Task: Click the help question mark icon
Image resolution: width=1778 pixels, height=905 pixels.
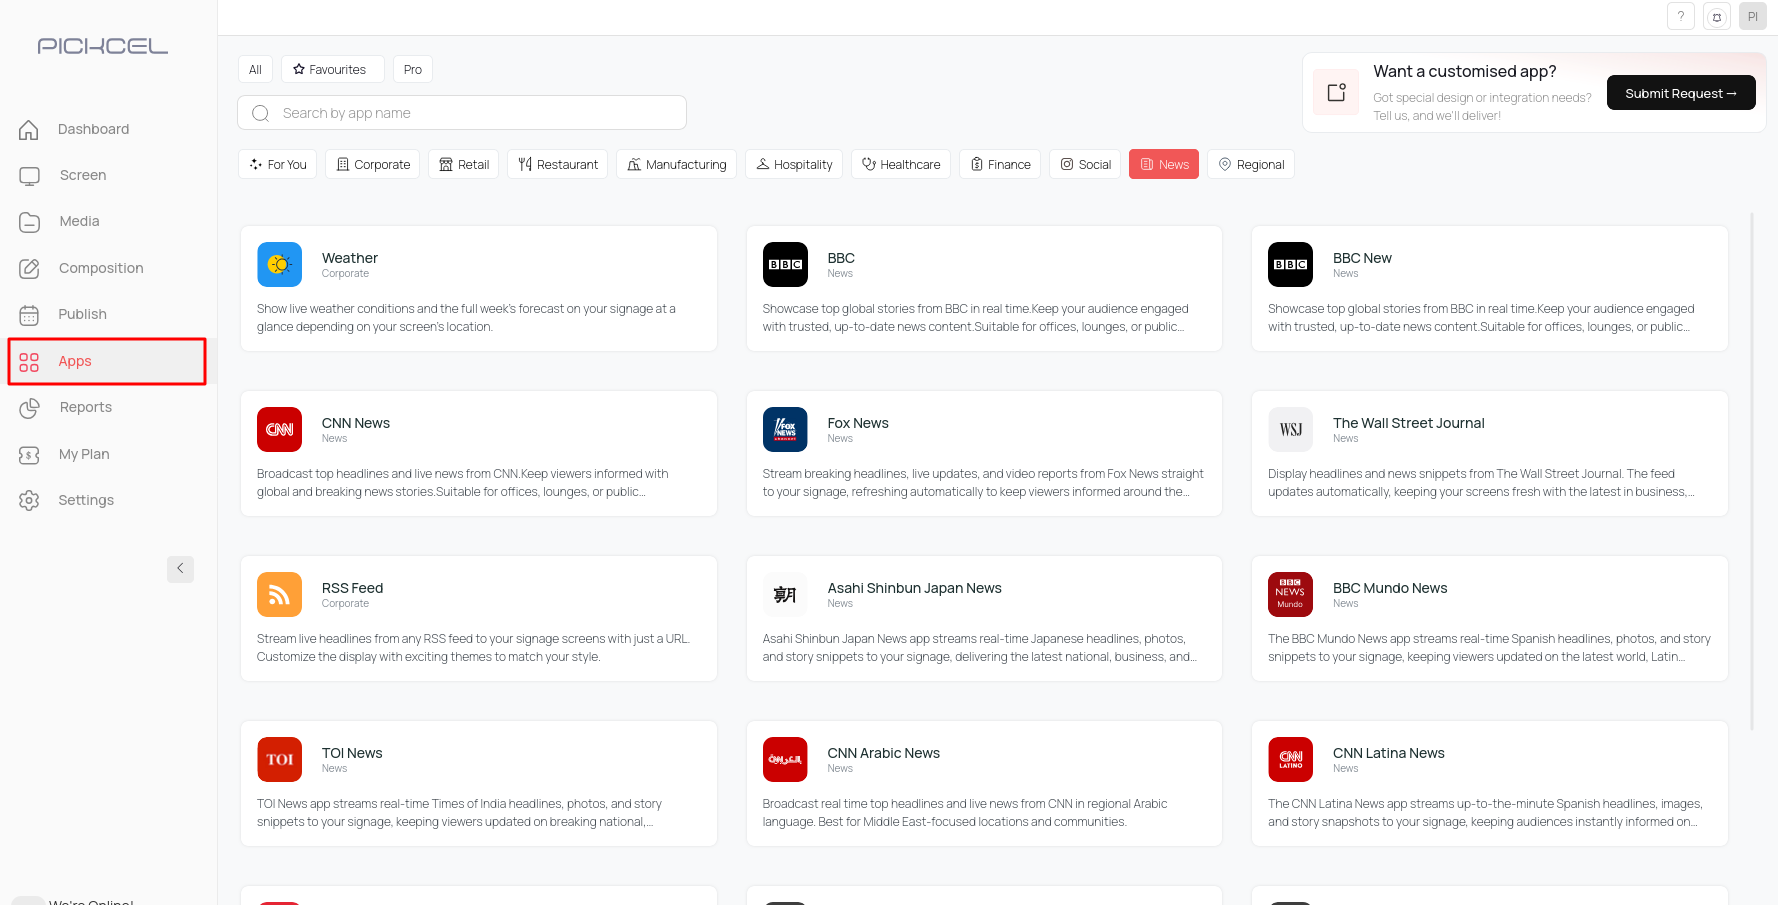Action: [1681, 16]
